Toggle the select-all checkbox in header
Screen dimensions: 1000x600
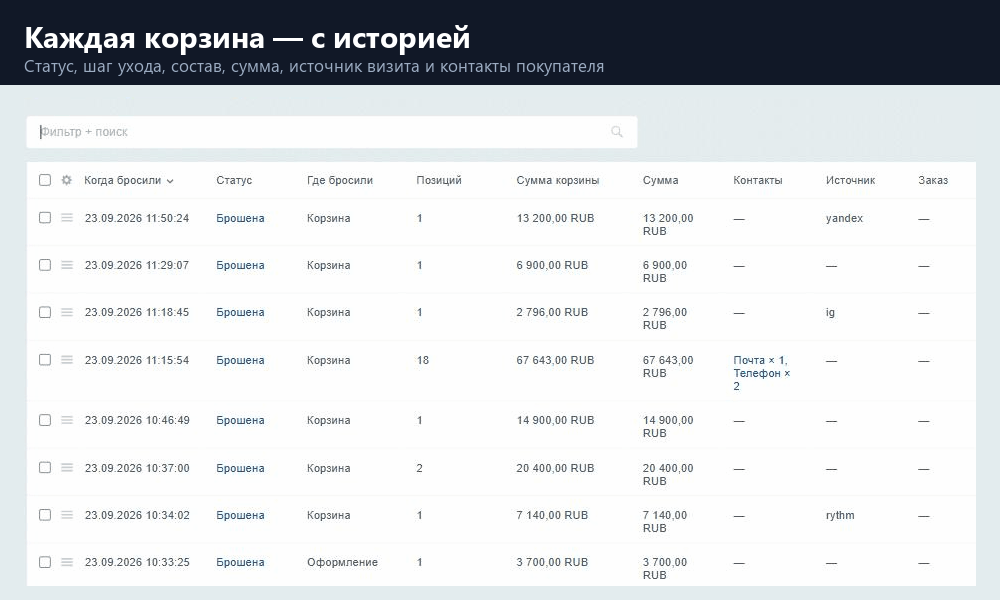click(x=45, y=180)
